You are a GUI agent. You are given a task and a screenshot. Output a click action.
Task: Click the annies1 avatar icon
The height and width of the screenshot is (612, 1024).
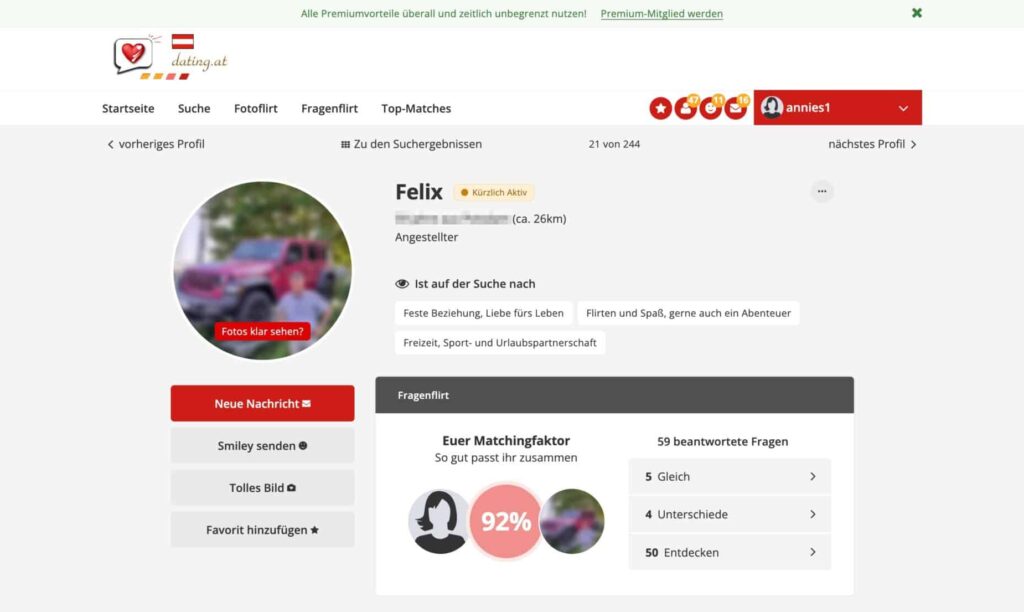tap(771, 108)
